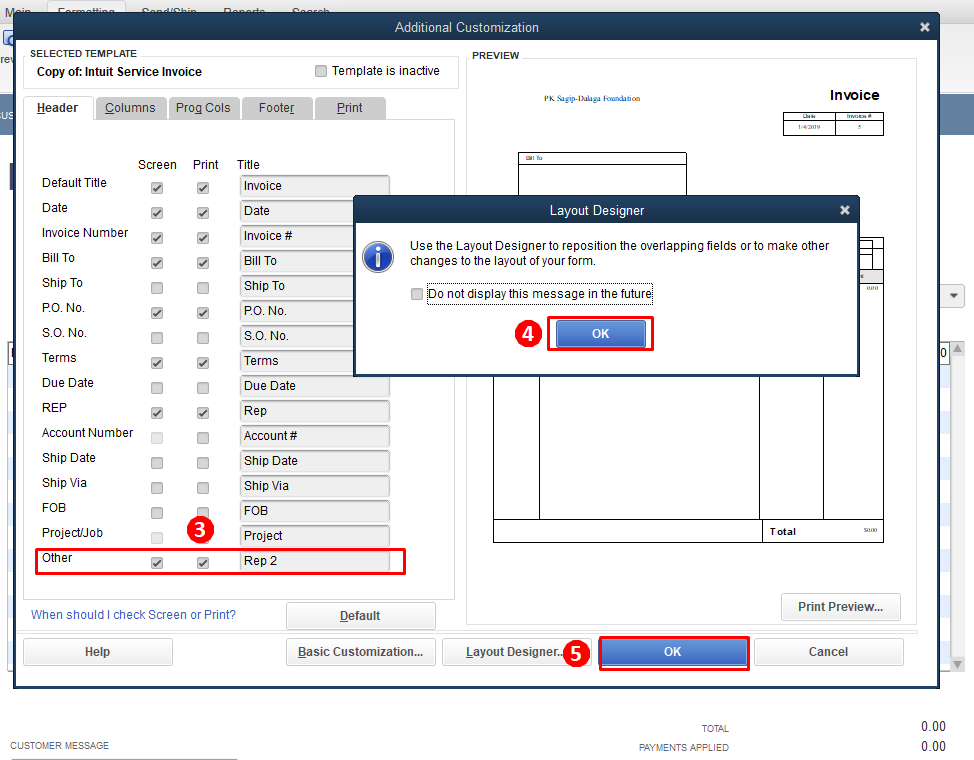Image resolution: width=974 pixels, height=760 pixels.
Task: Toggle Default Title Print checkbox
Action: coord(203,188)
